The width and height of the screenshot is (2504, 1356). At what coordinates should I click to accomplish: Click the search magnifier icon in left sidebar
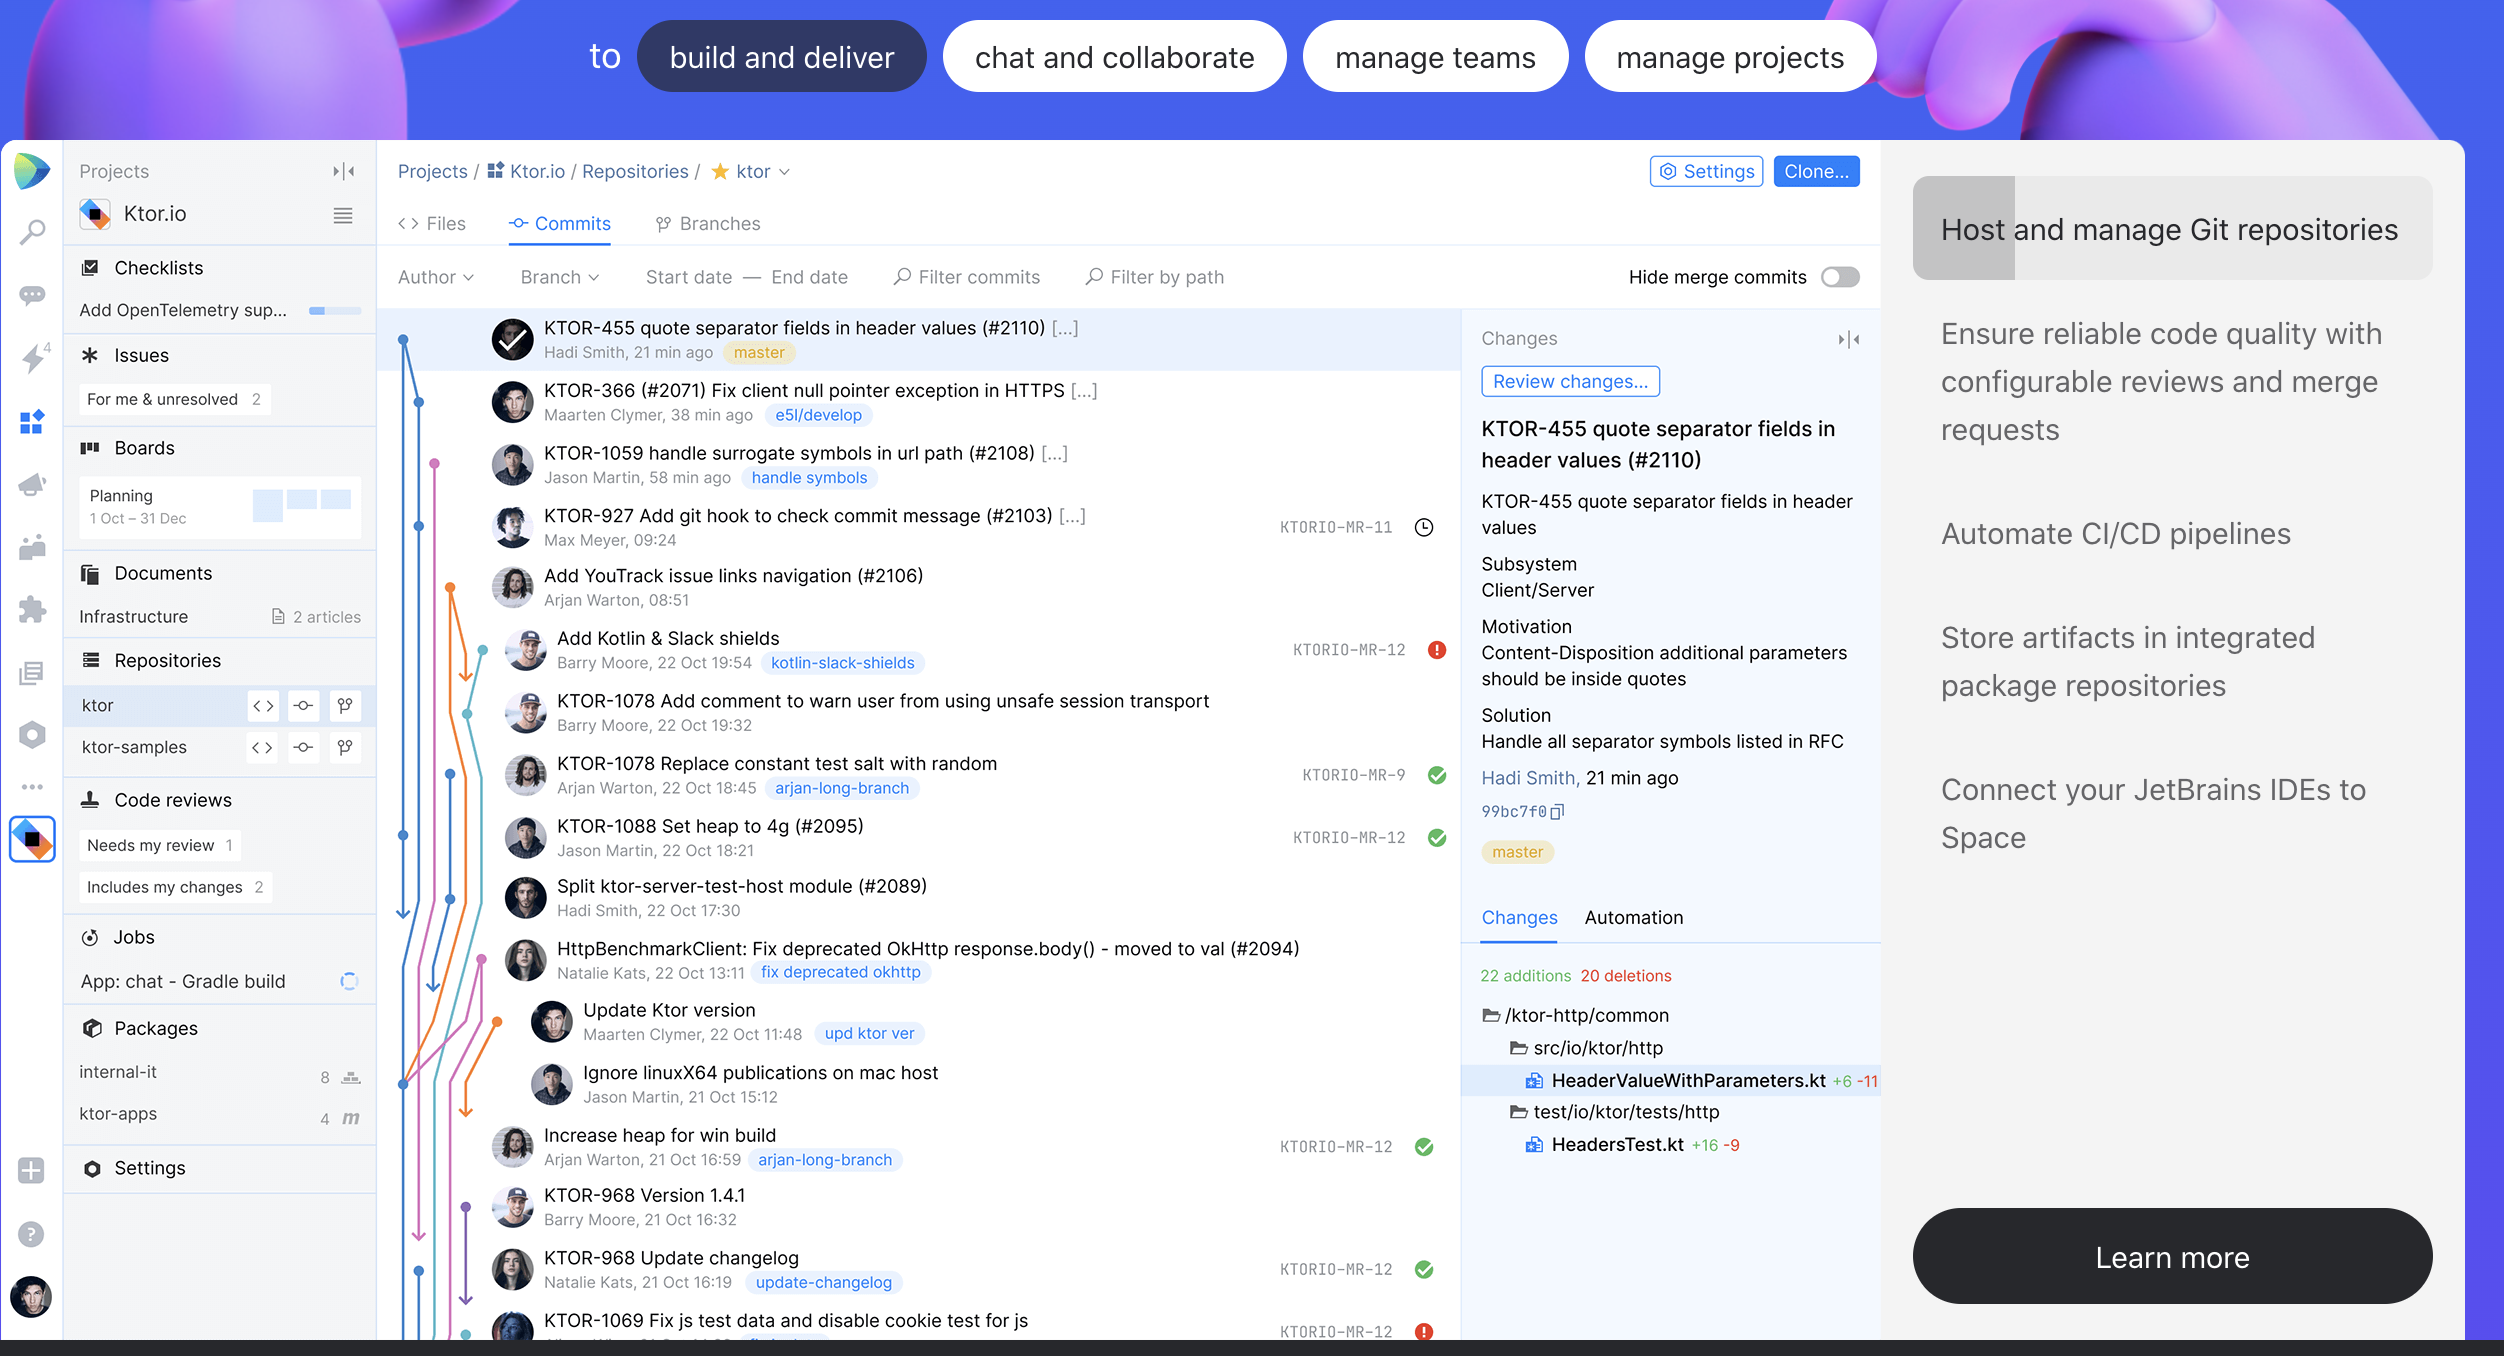(x=32, y=233)
